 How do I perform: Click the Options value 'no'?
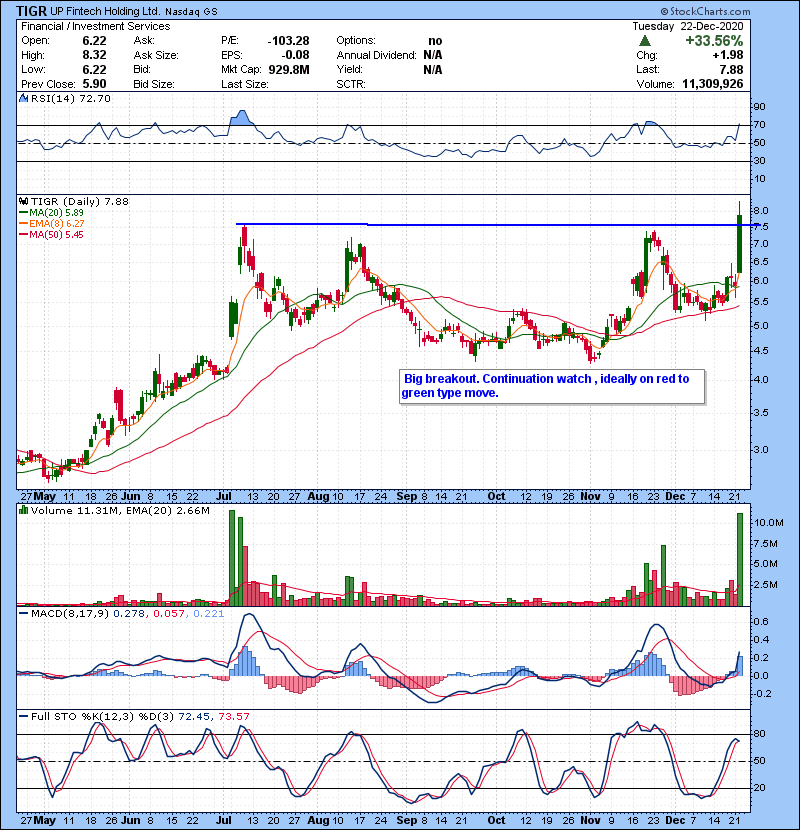tap(435, 41)
